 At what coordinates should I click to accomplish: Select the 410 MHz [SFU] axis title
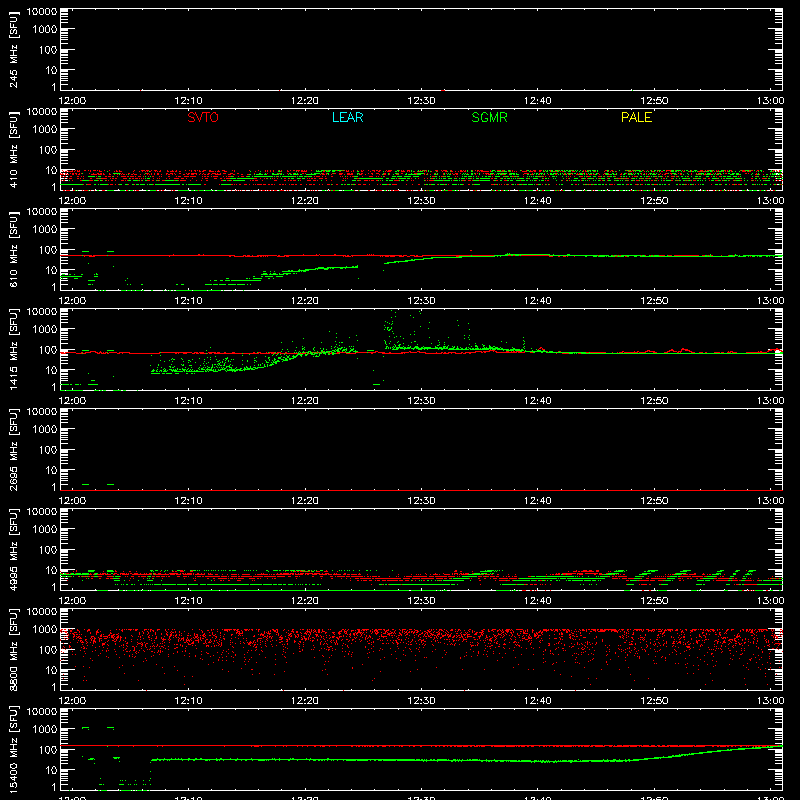13,149
